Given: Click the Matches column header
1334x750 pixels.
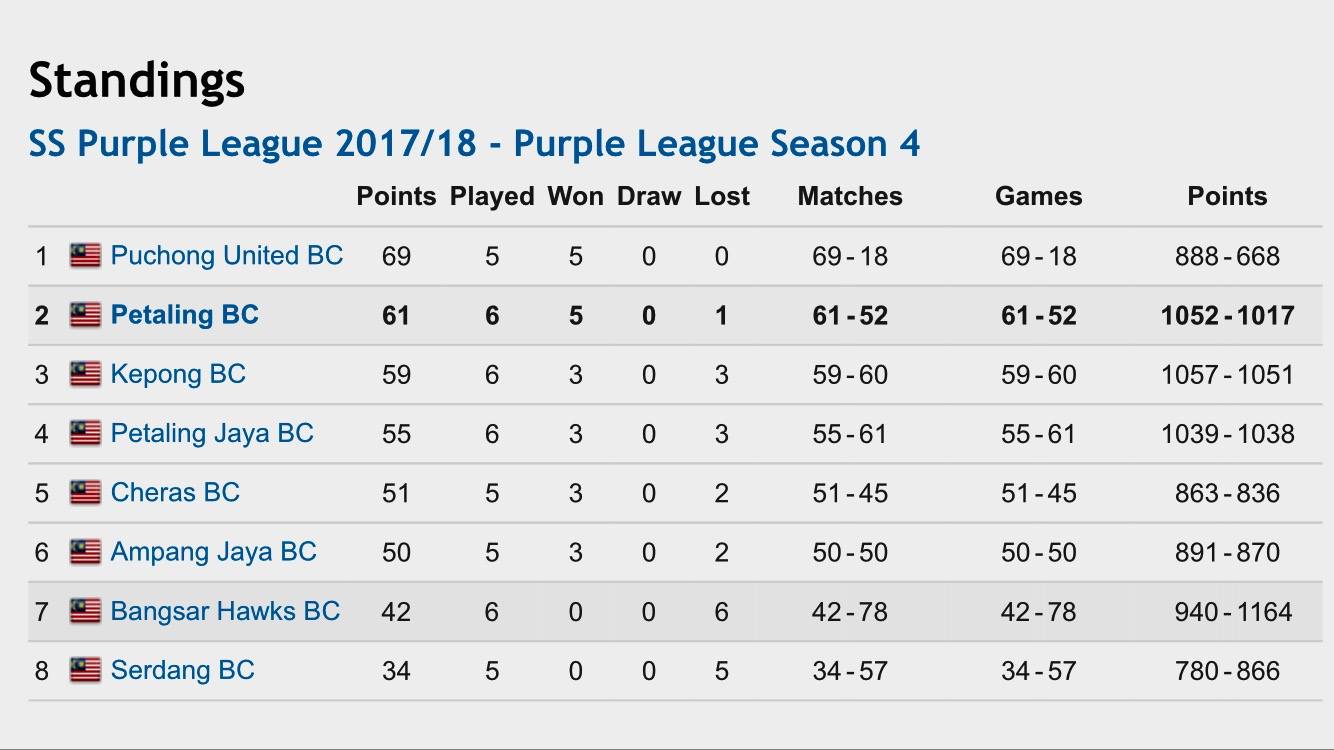Looking at the screenshot, I should pos(850,196).
